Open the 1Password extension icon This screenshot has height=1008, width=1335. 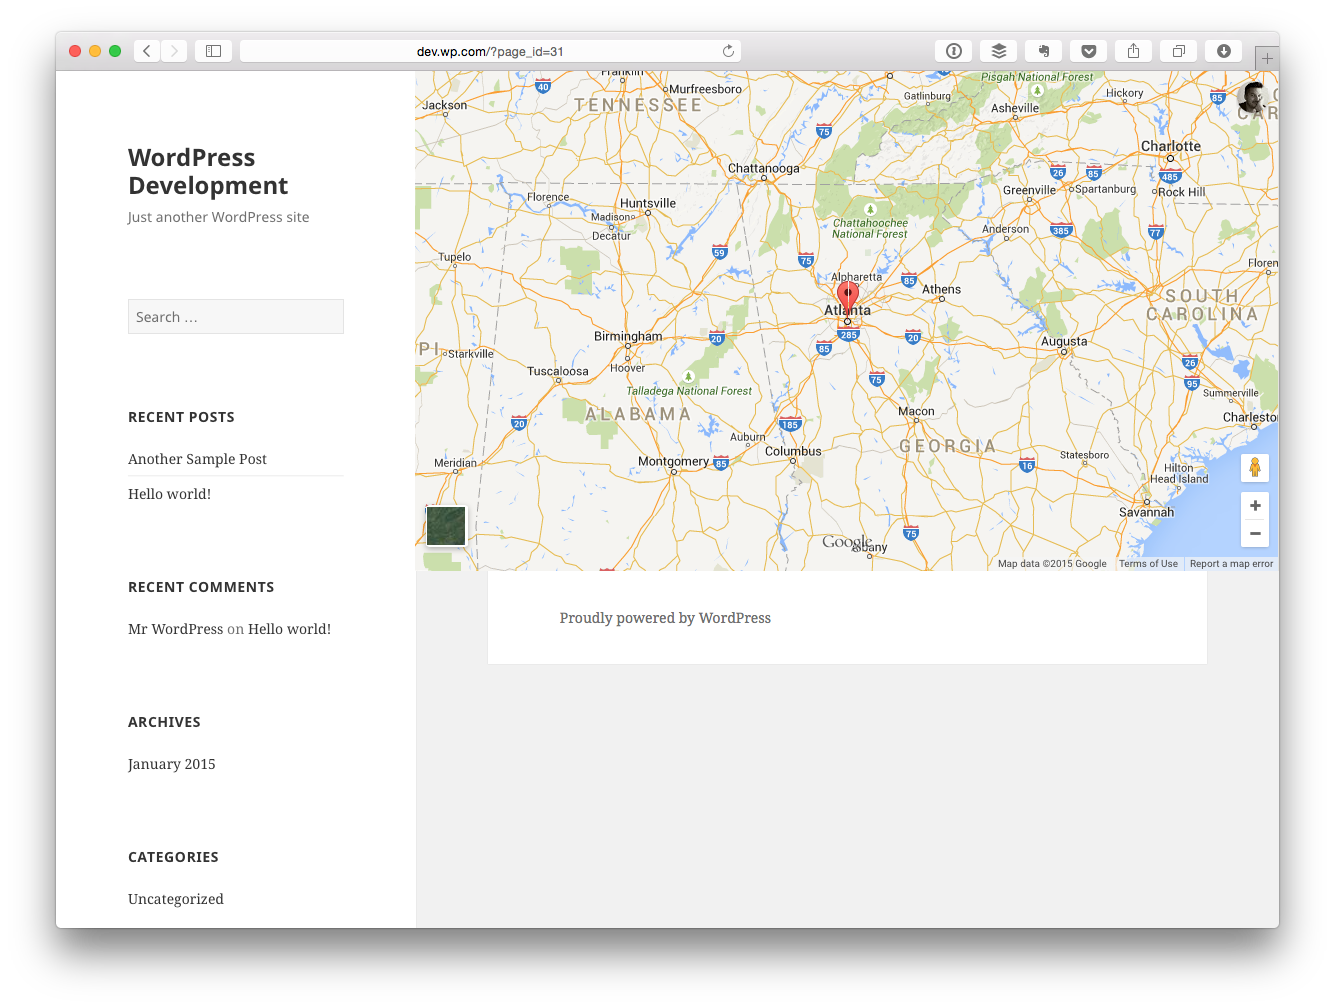pos(953,50)
